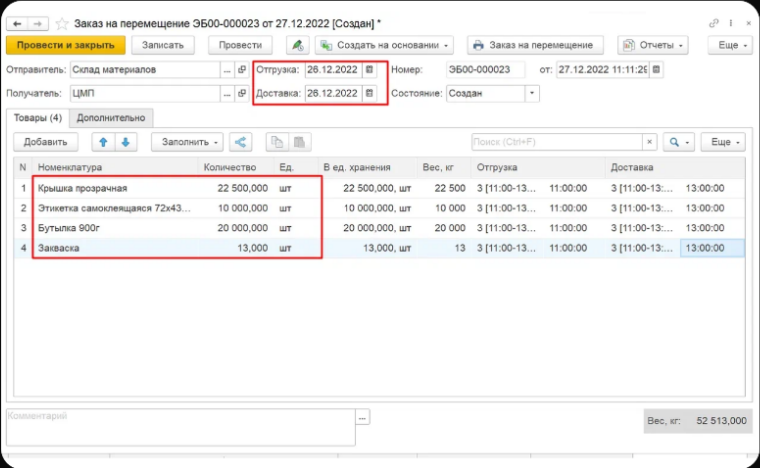This screenshot has height=468, width=760.
Task: Move selected row down with arrow icon
Action: tap(126, 142)
